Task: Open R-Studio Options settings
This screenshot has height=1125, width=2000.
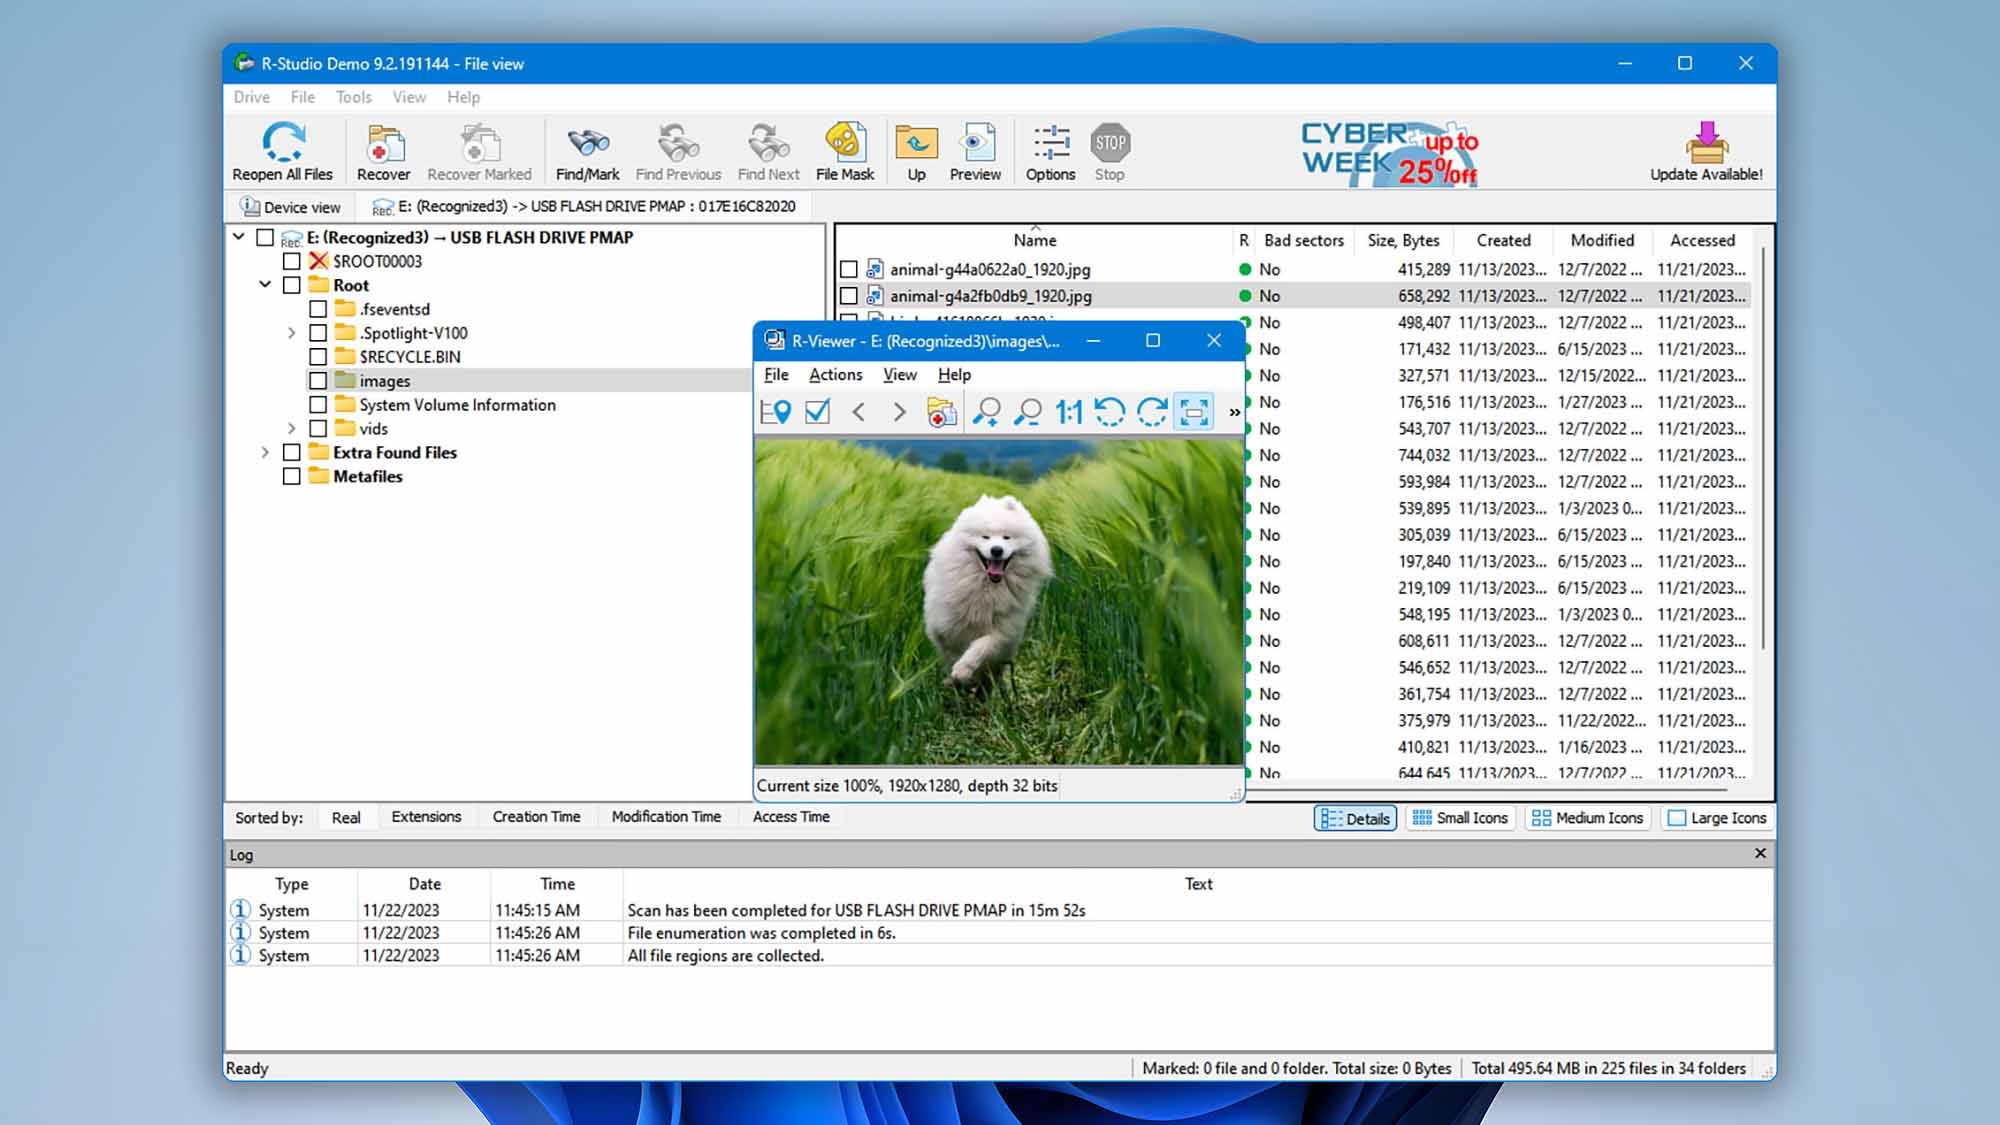Action: pyautogui.click(x=1050, y=150)
